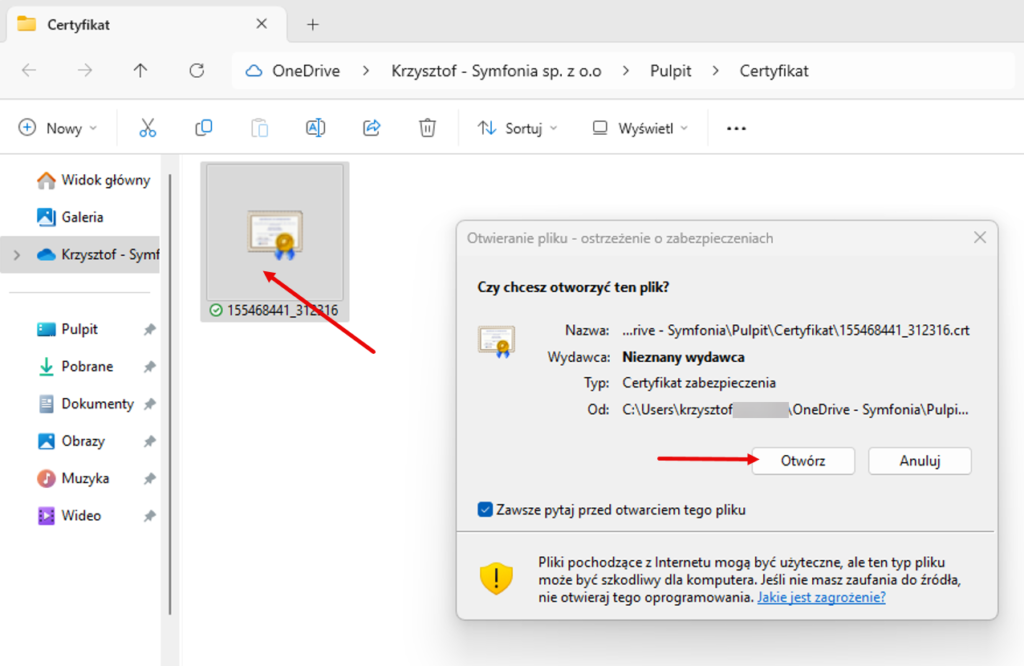The image size is (1024, 666).
Task: Select the Certyfikat window tab
Action: (x=146, y=25)
